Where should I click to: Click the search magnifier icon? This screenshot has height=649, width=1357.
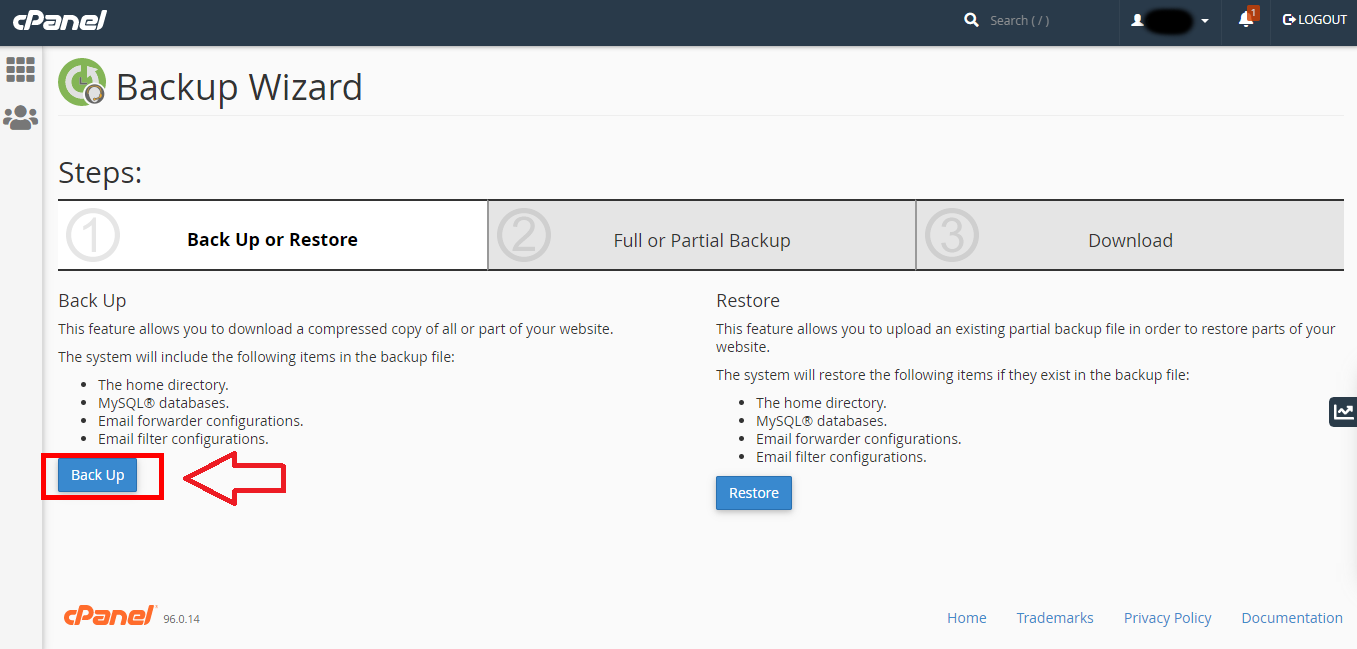coord(971,20)
